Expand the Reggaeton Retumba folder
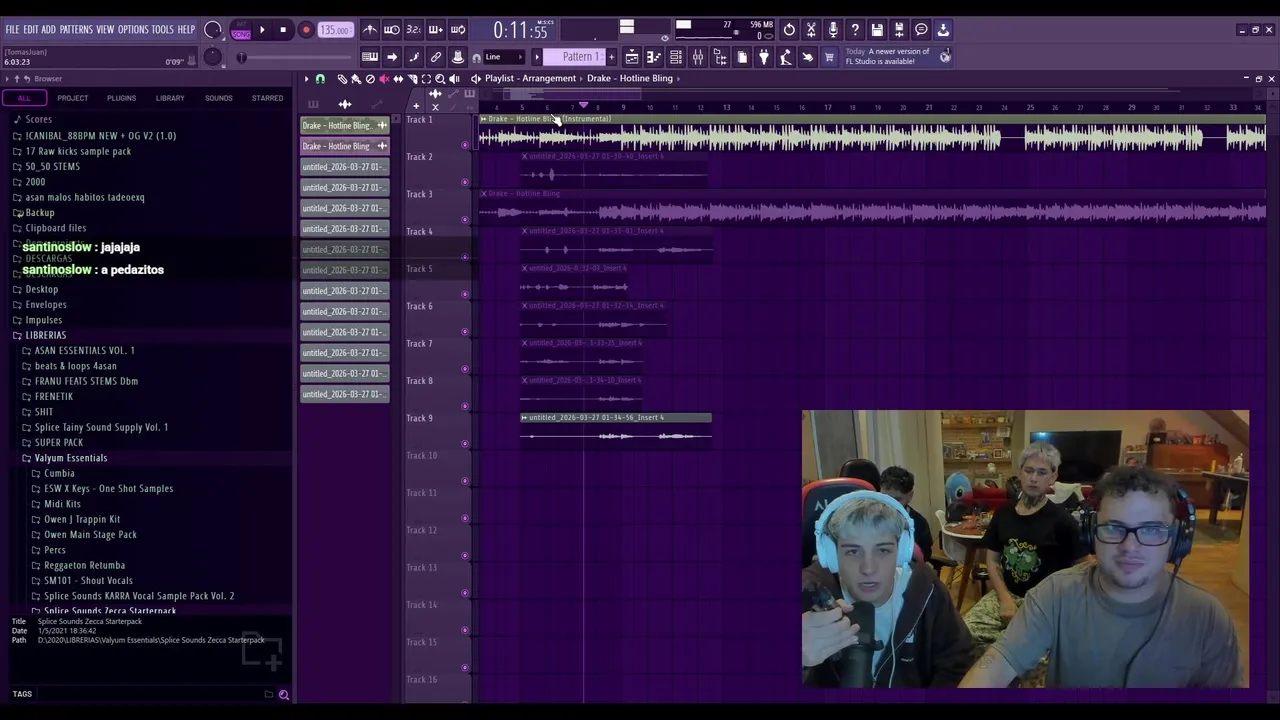1280x720 pixels. coord(84,565)
